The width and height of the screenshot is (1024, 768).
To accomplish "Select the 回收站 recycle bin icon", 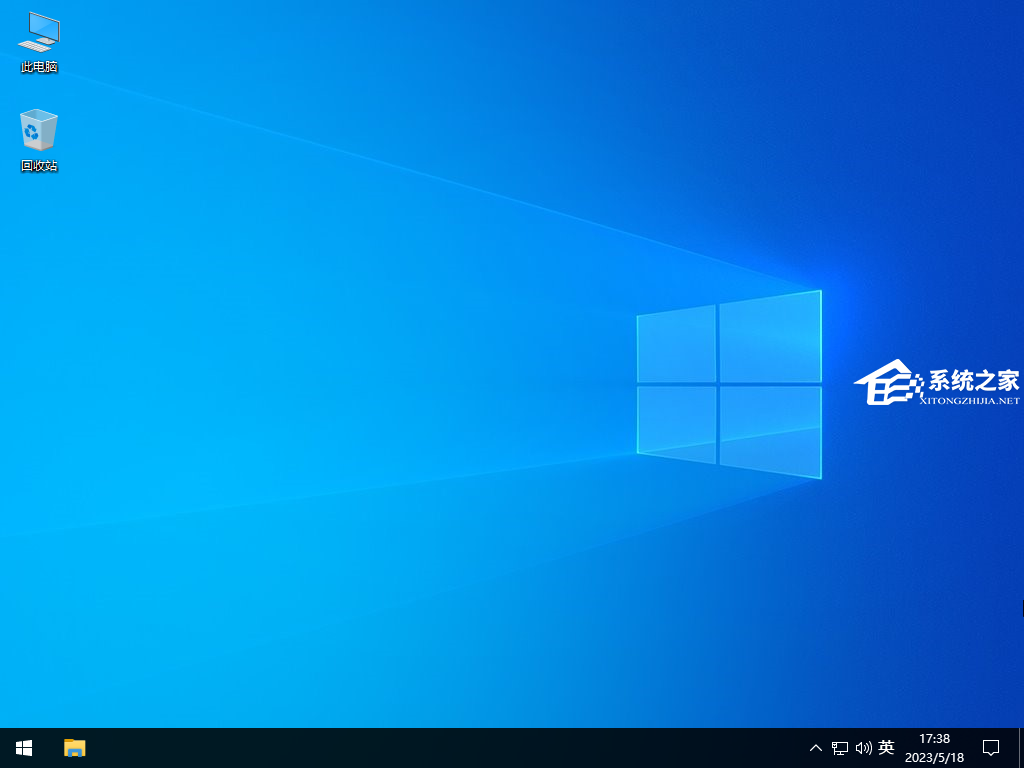I will pos(39,130).
